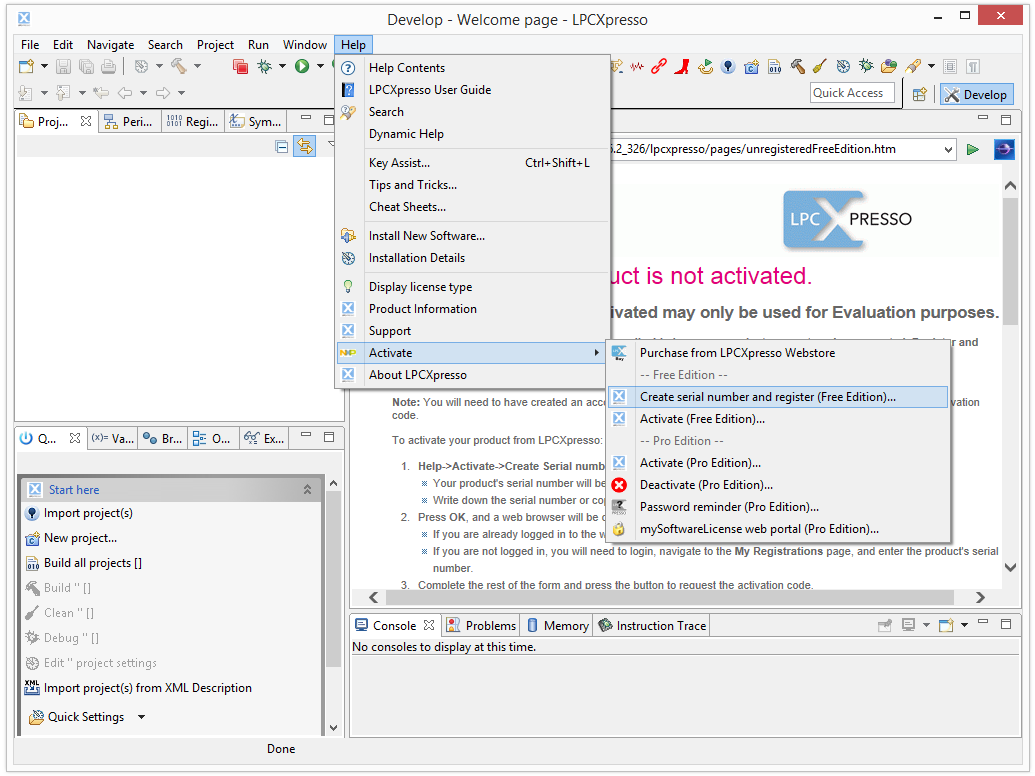
Task: Open the Project menu
Action: click(215, 45)
